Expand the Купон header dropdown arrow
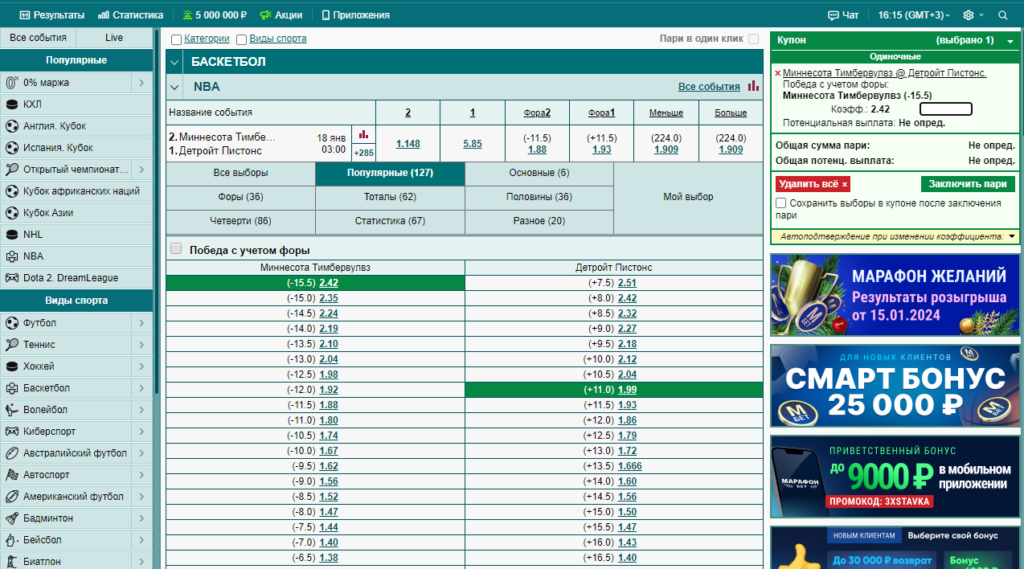This screenshot has height=569, width=1024. point(1010,41)
